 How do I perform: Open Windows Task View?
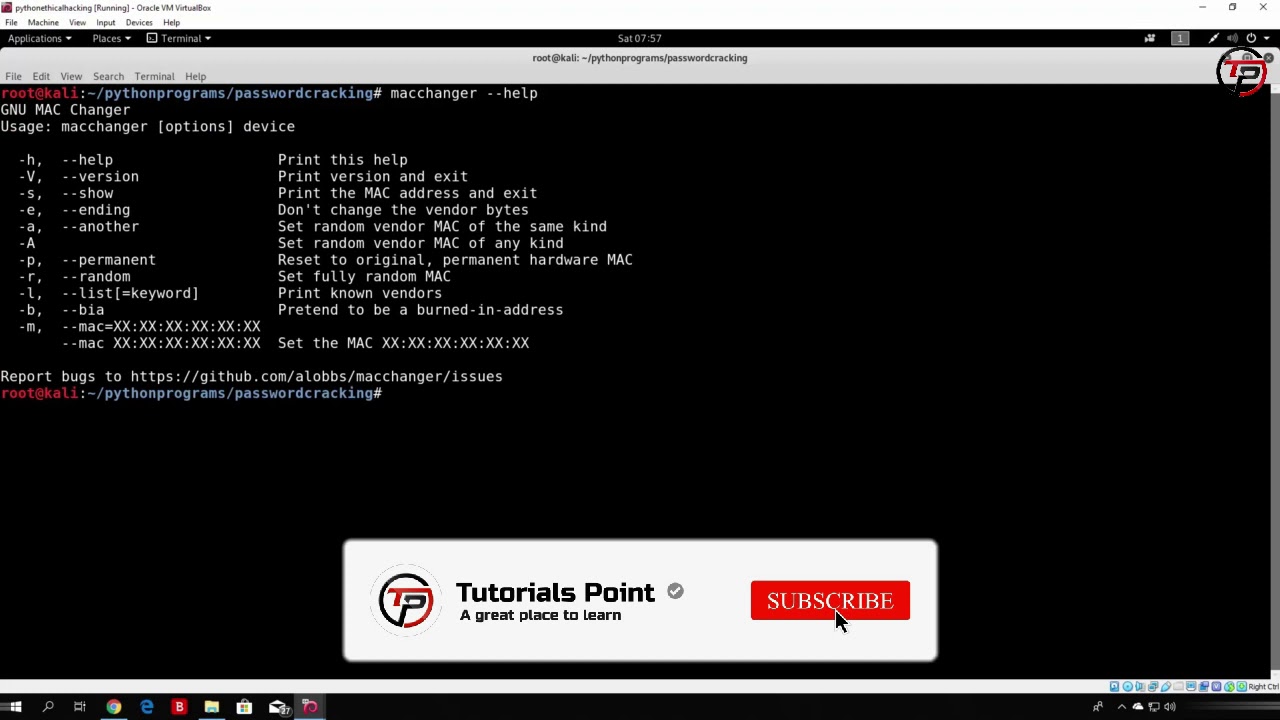pos(79,707)
